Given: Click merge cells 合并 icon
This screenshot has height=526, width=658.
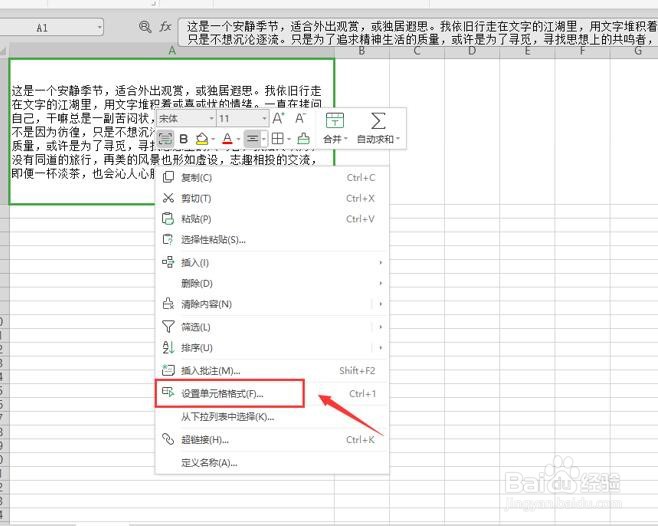Looking at the screenshot, I should pyautogui.click(x=334, y=120).
